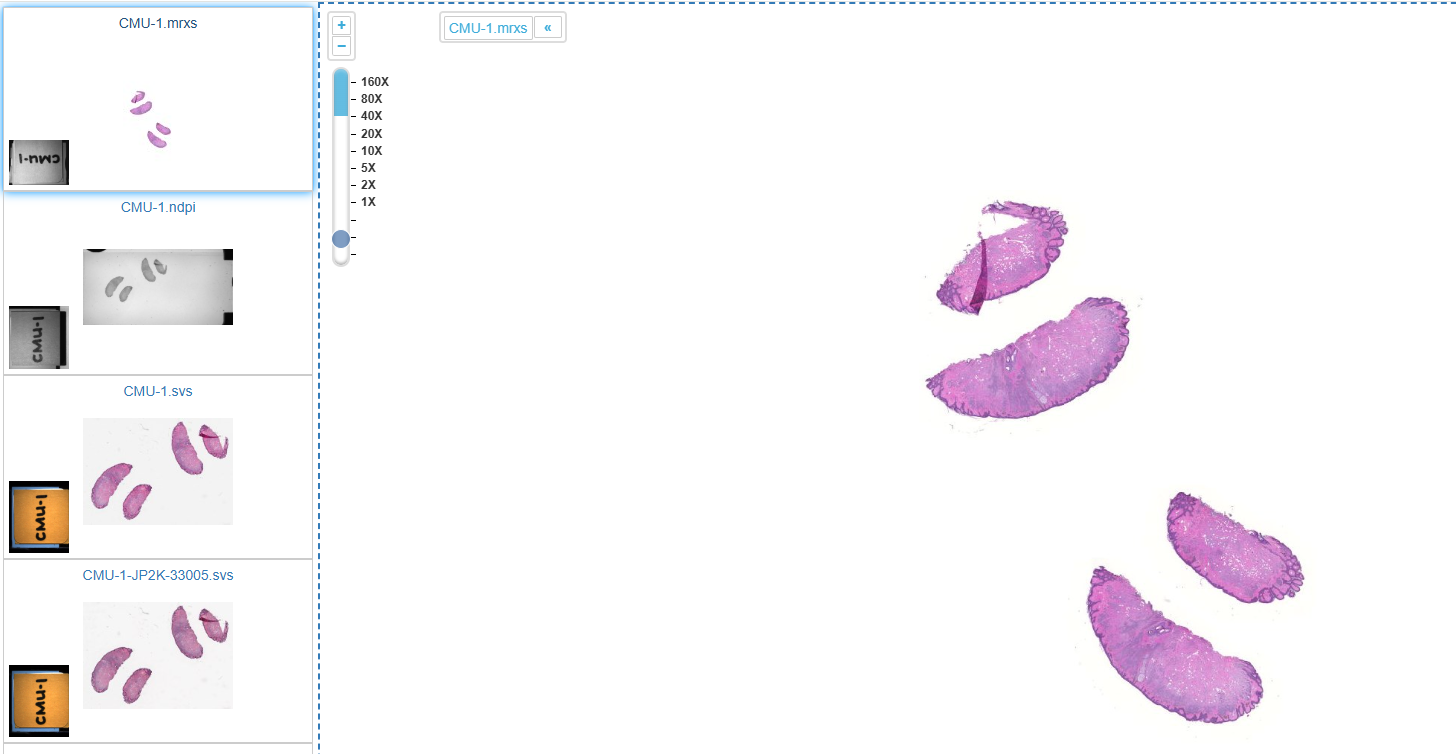Click the mirrored gray label image for CMU-1.mrxs

(39, 162)
